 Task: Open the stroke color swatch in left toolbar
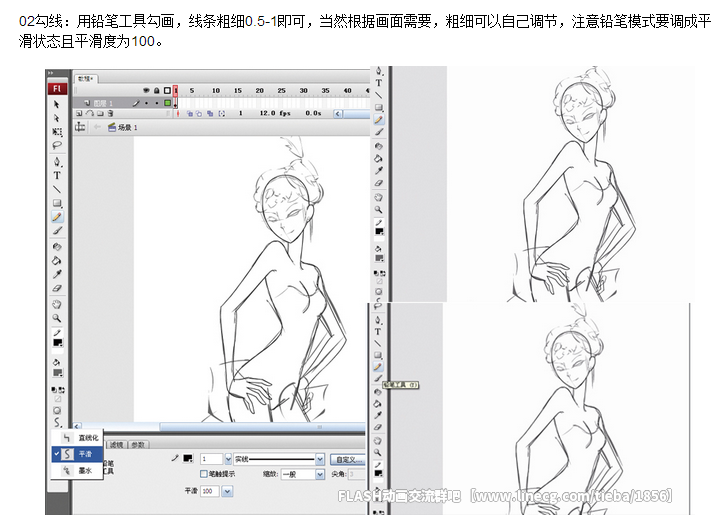58,343
